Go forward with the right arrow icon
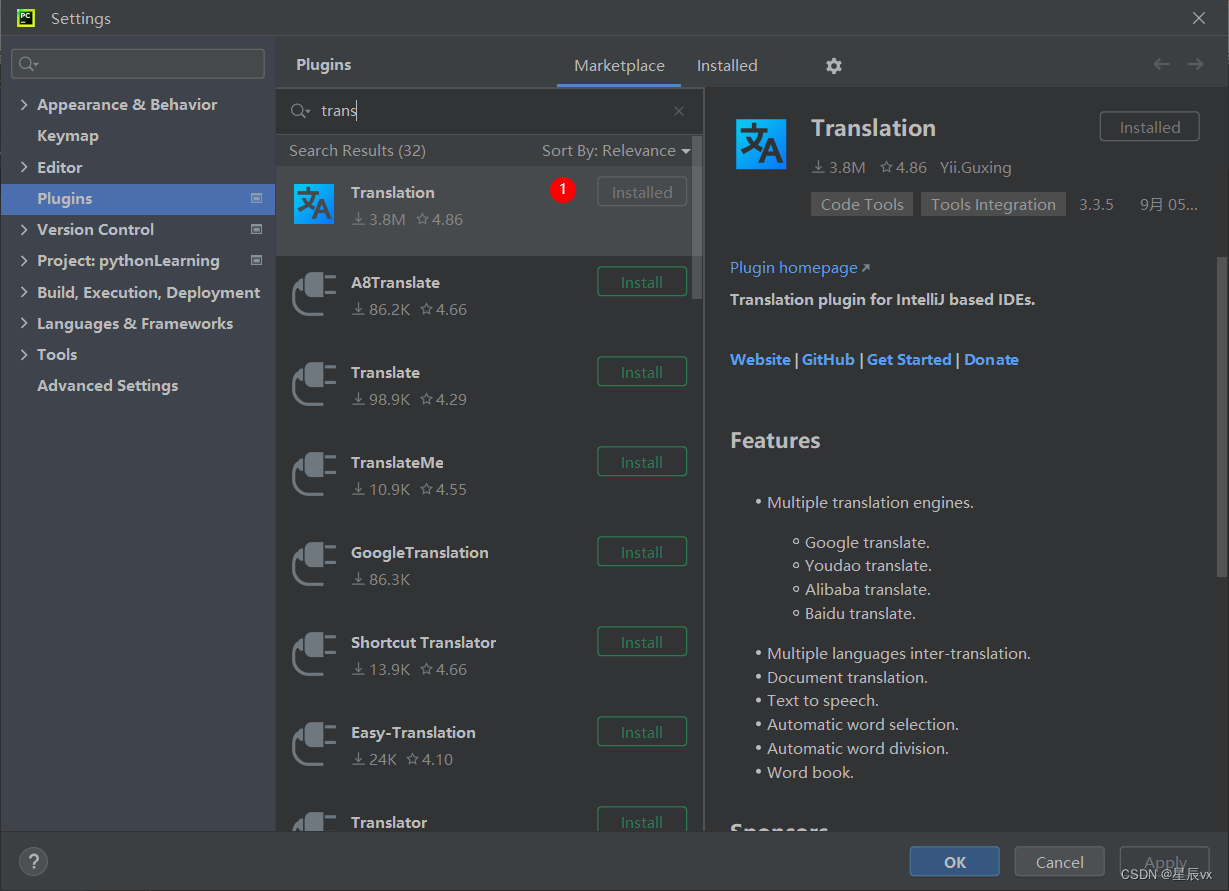This screenshot has width=1229, height=891. [1195, 64]
